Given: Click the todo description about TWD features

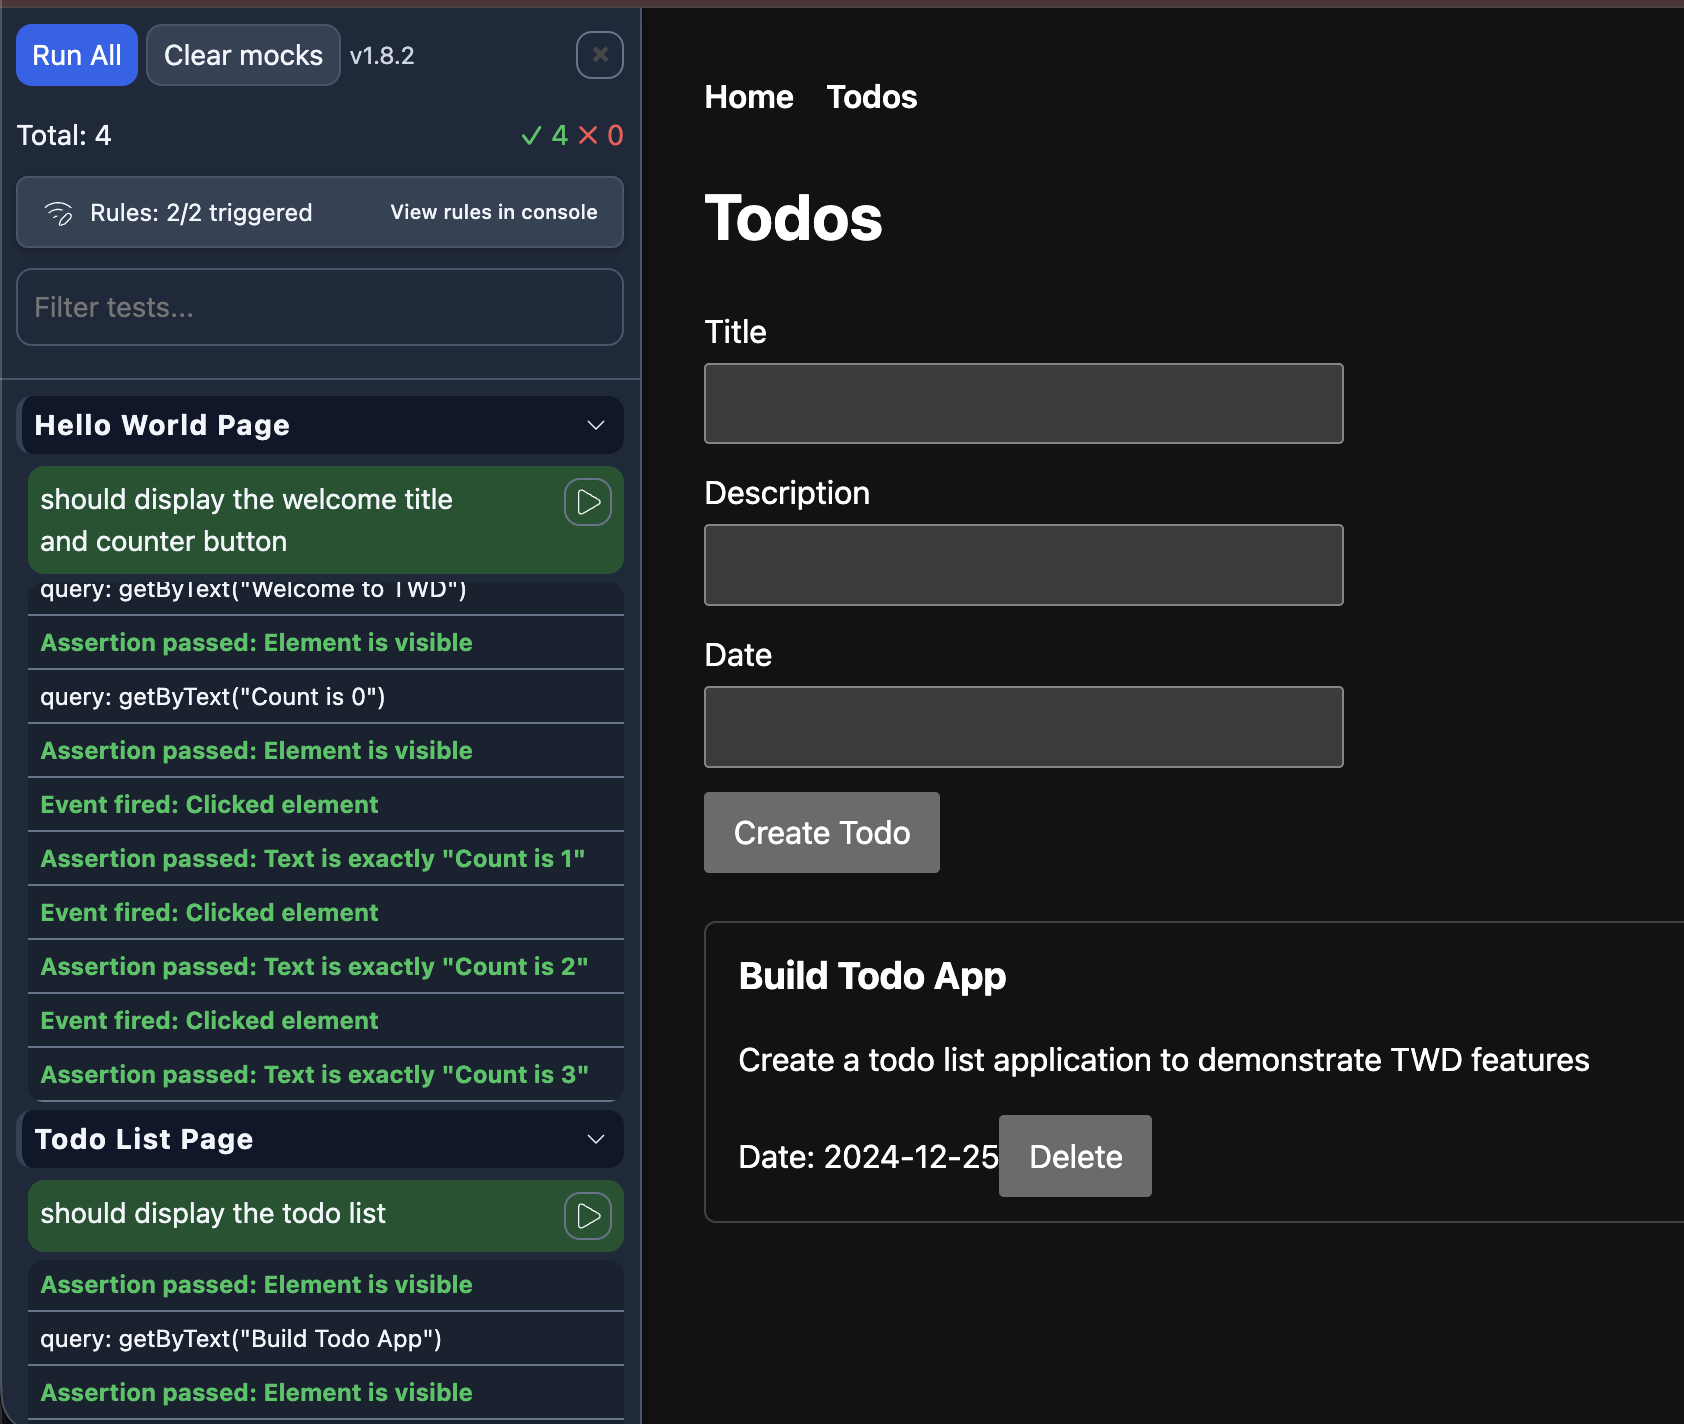Looking at the screenshot, I should tap(1164, 1060).
